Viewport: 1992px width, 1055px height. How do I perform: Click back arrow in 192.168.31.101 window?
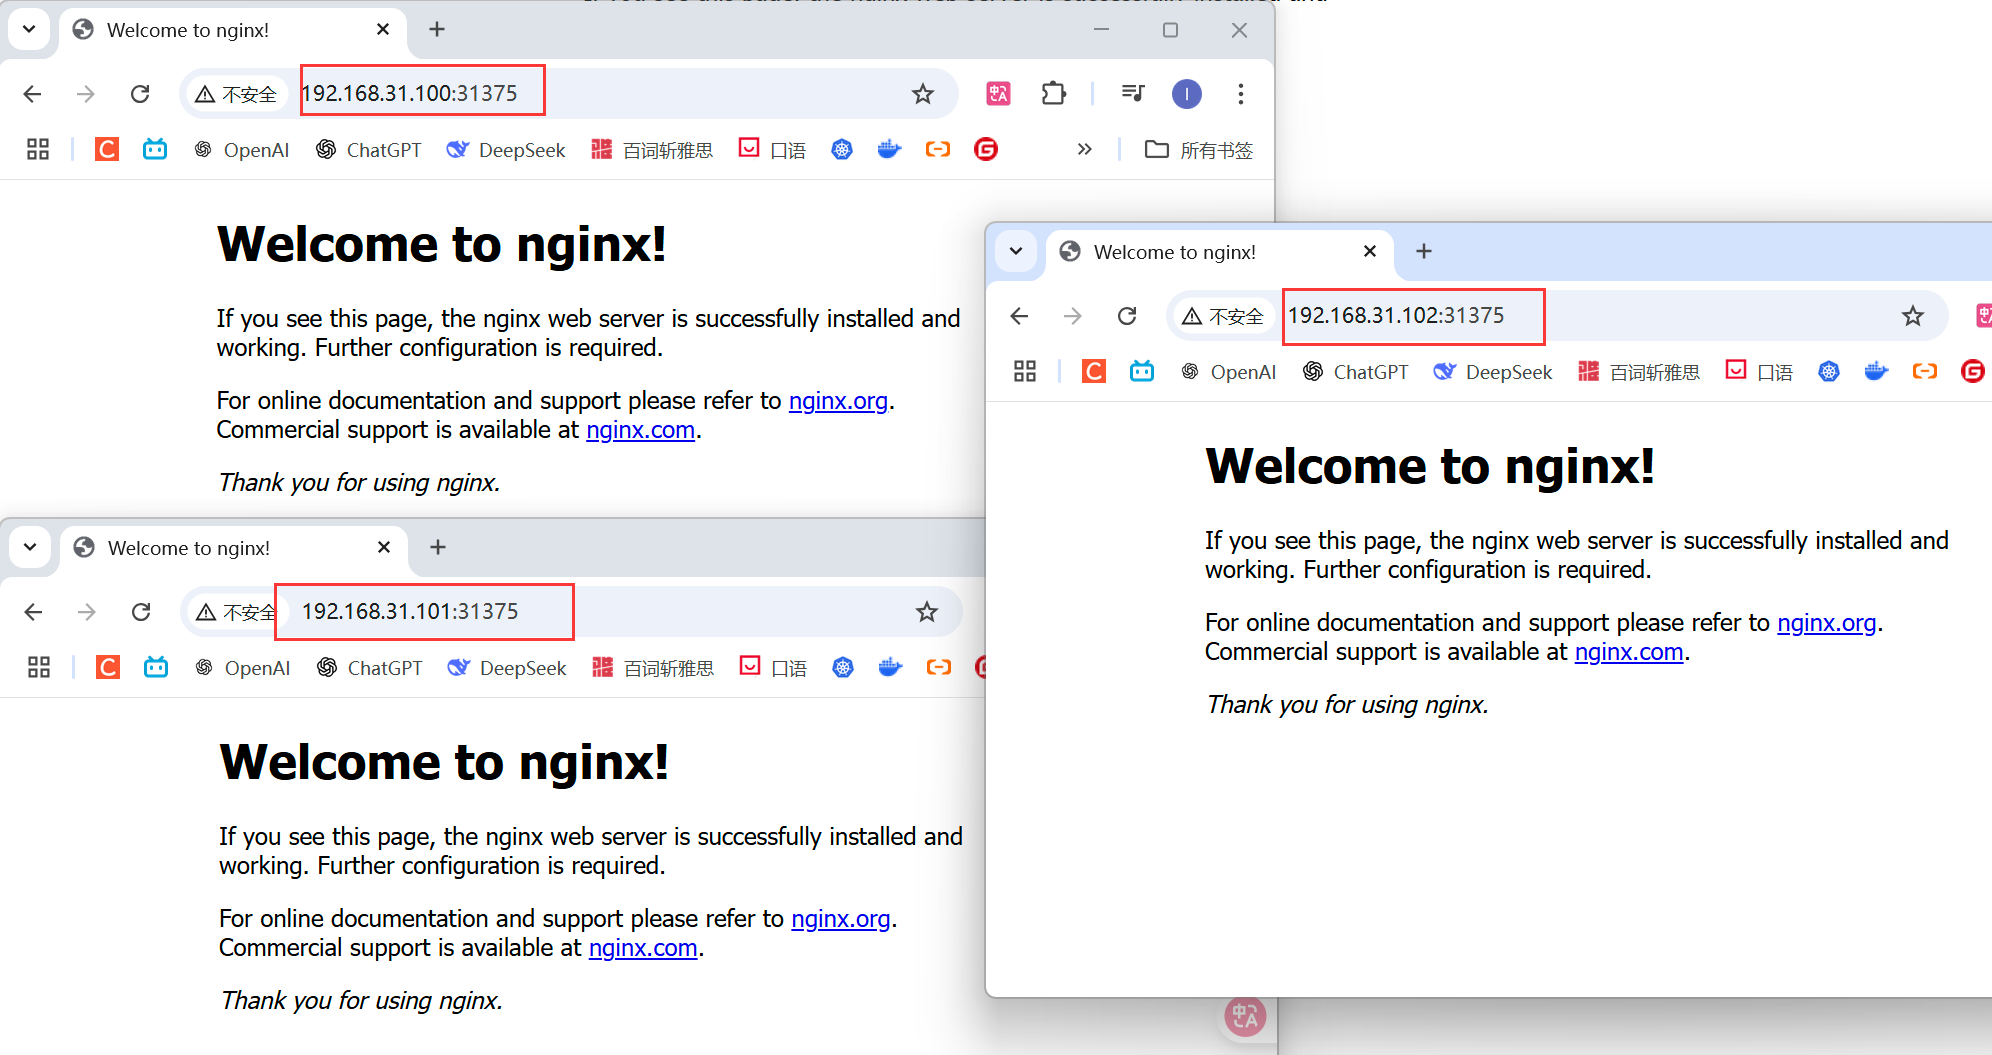pyautogui.click(x=33, y=612)
